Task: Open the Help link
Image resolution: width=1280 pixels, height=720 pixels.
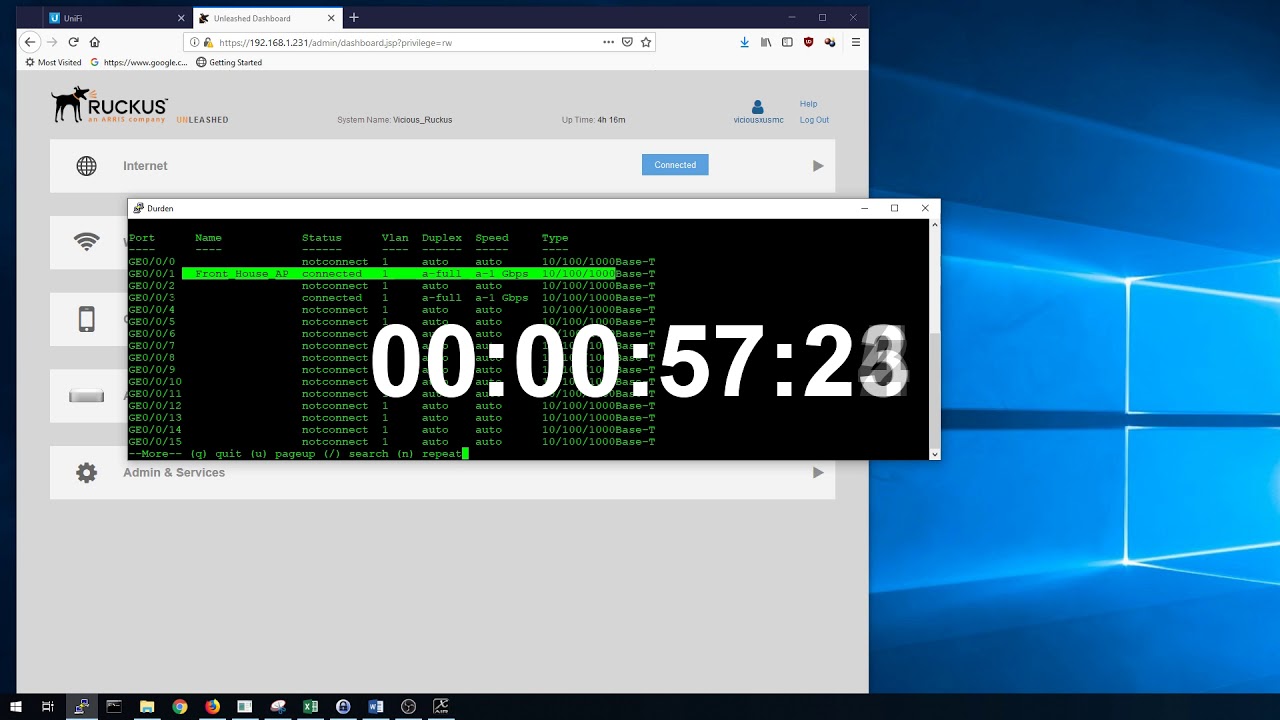Action: (808, 104)
